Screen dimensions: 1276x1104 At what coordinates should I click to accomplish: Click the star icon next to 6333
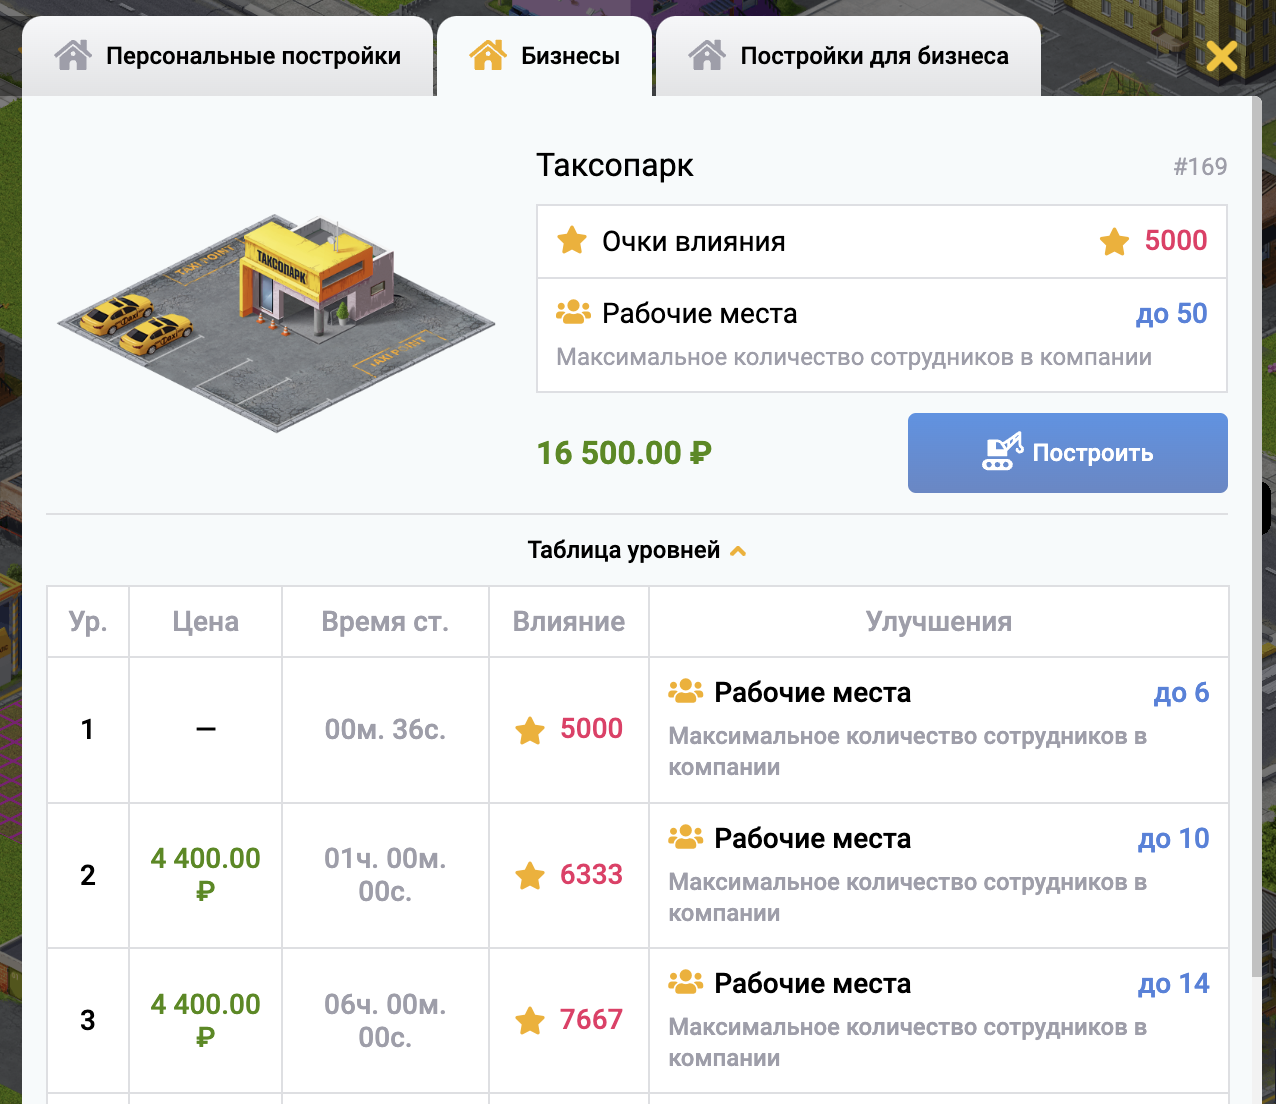[530, 876]
